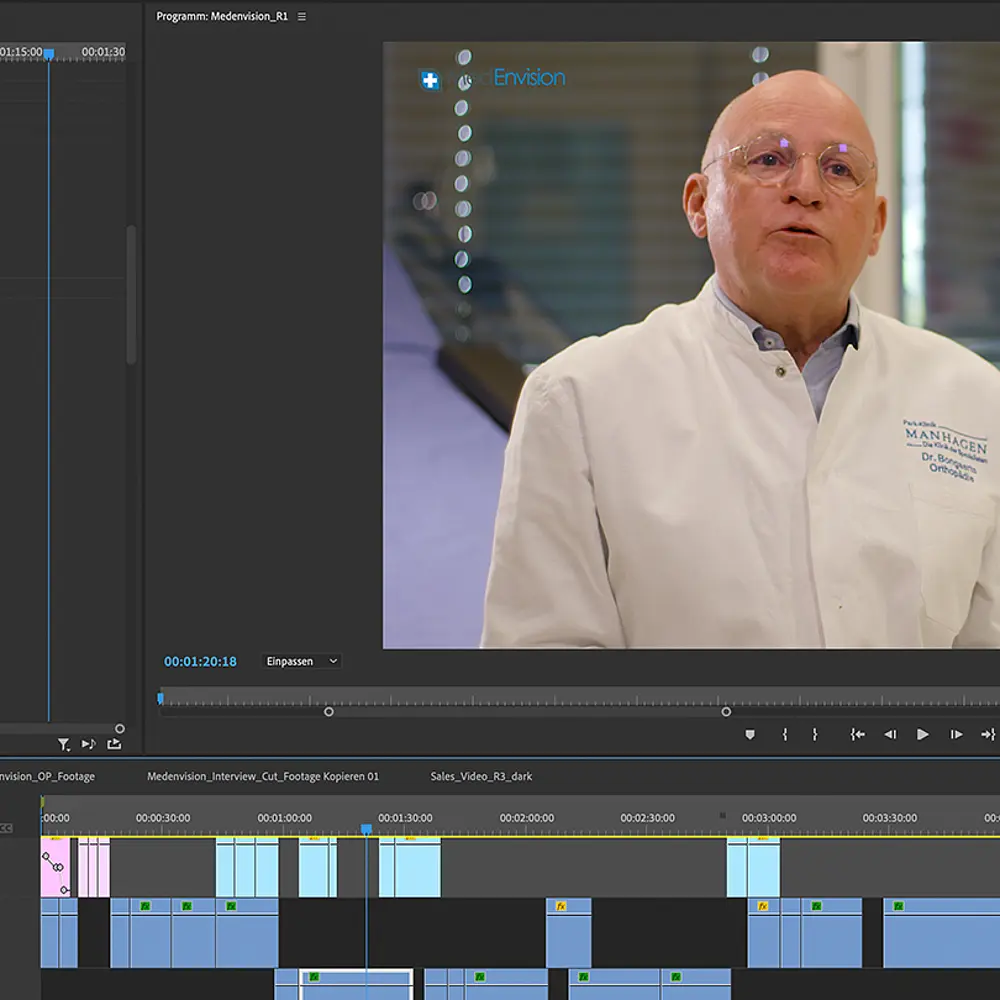Select the Mark In icon
The width and height of the screenshot is (1000, 1000).
785,733
